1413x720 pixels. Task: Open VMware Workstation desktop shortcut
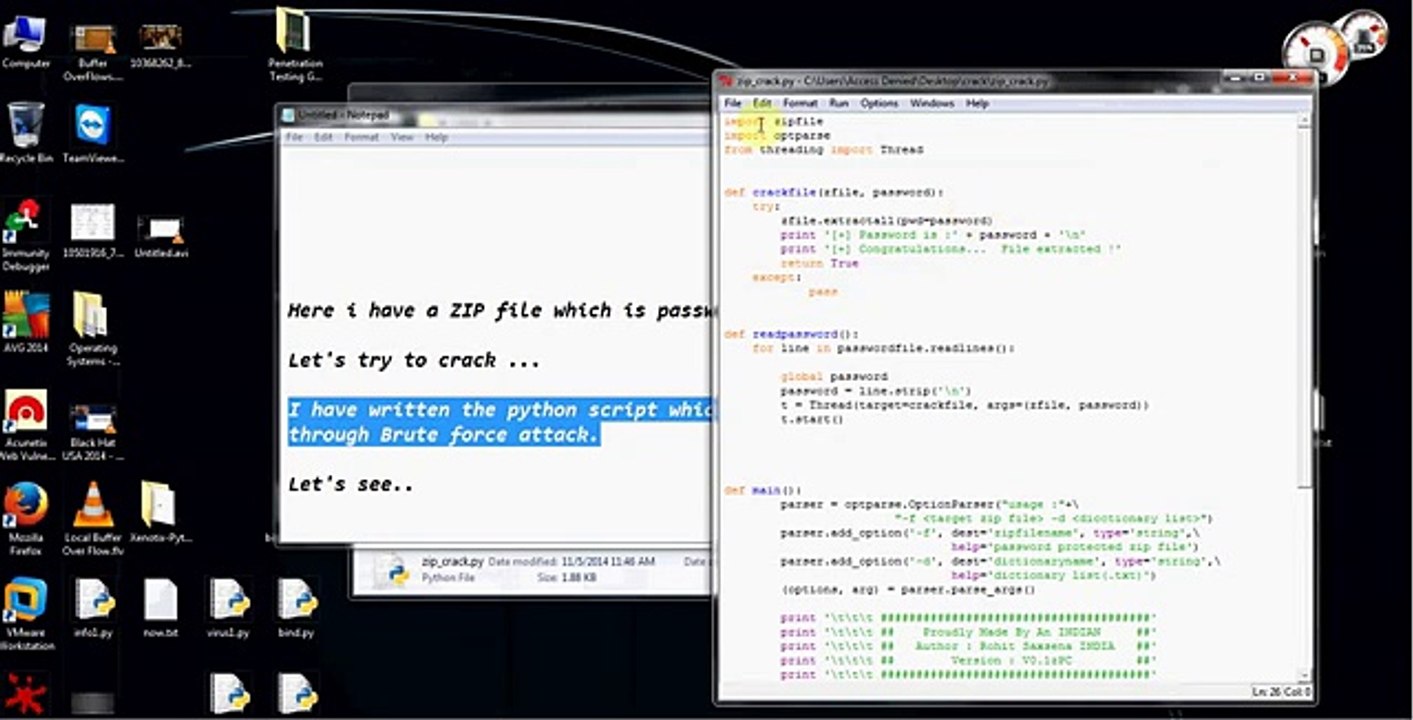tap(25, 614)
